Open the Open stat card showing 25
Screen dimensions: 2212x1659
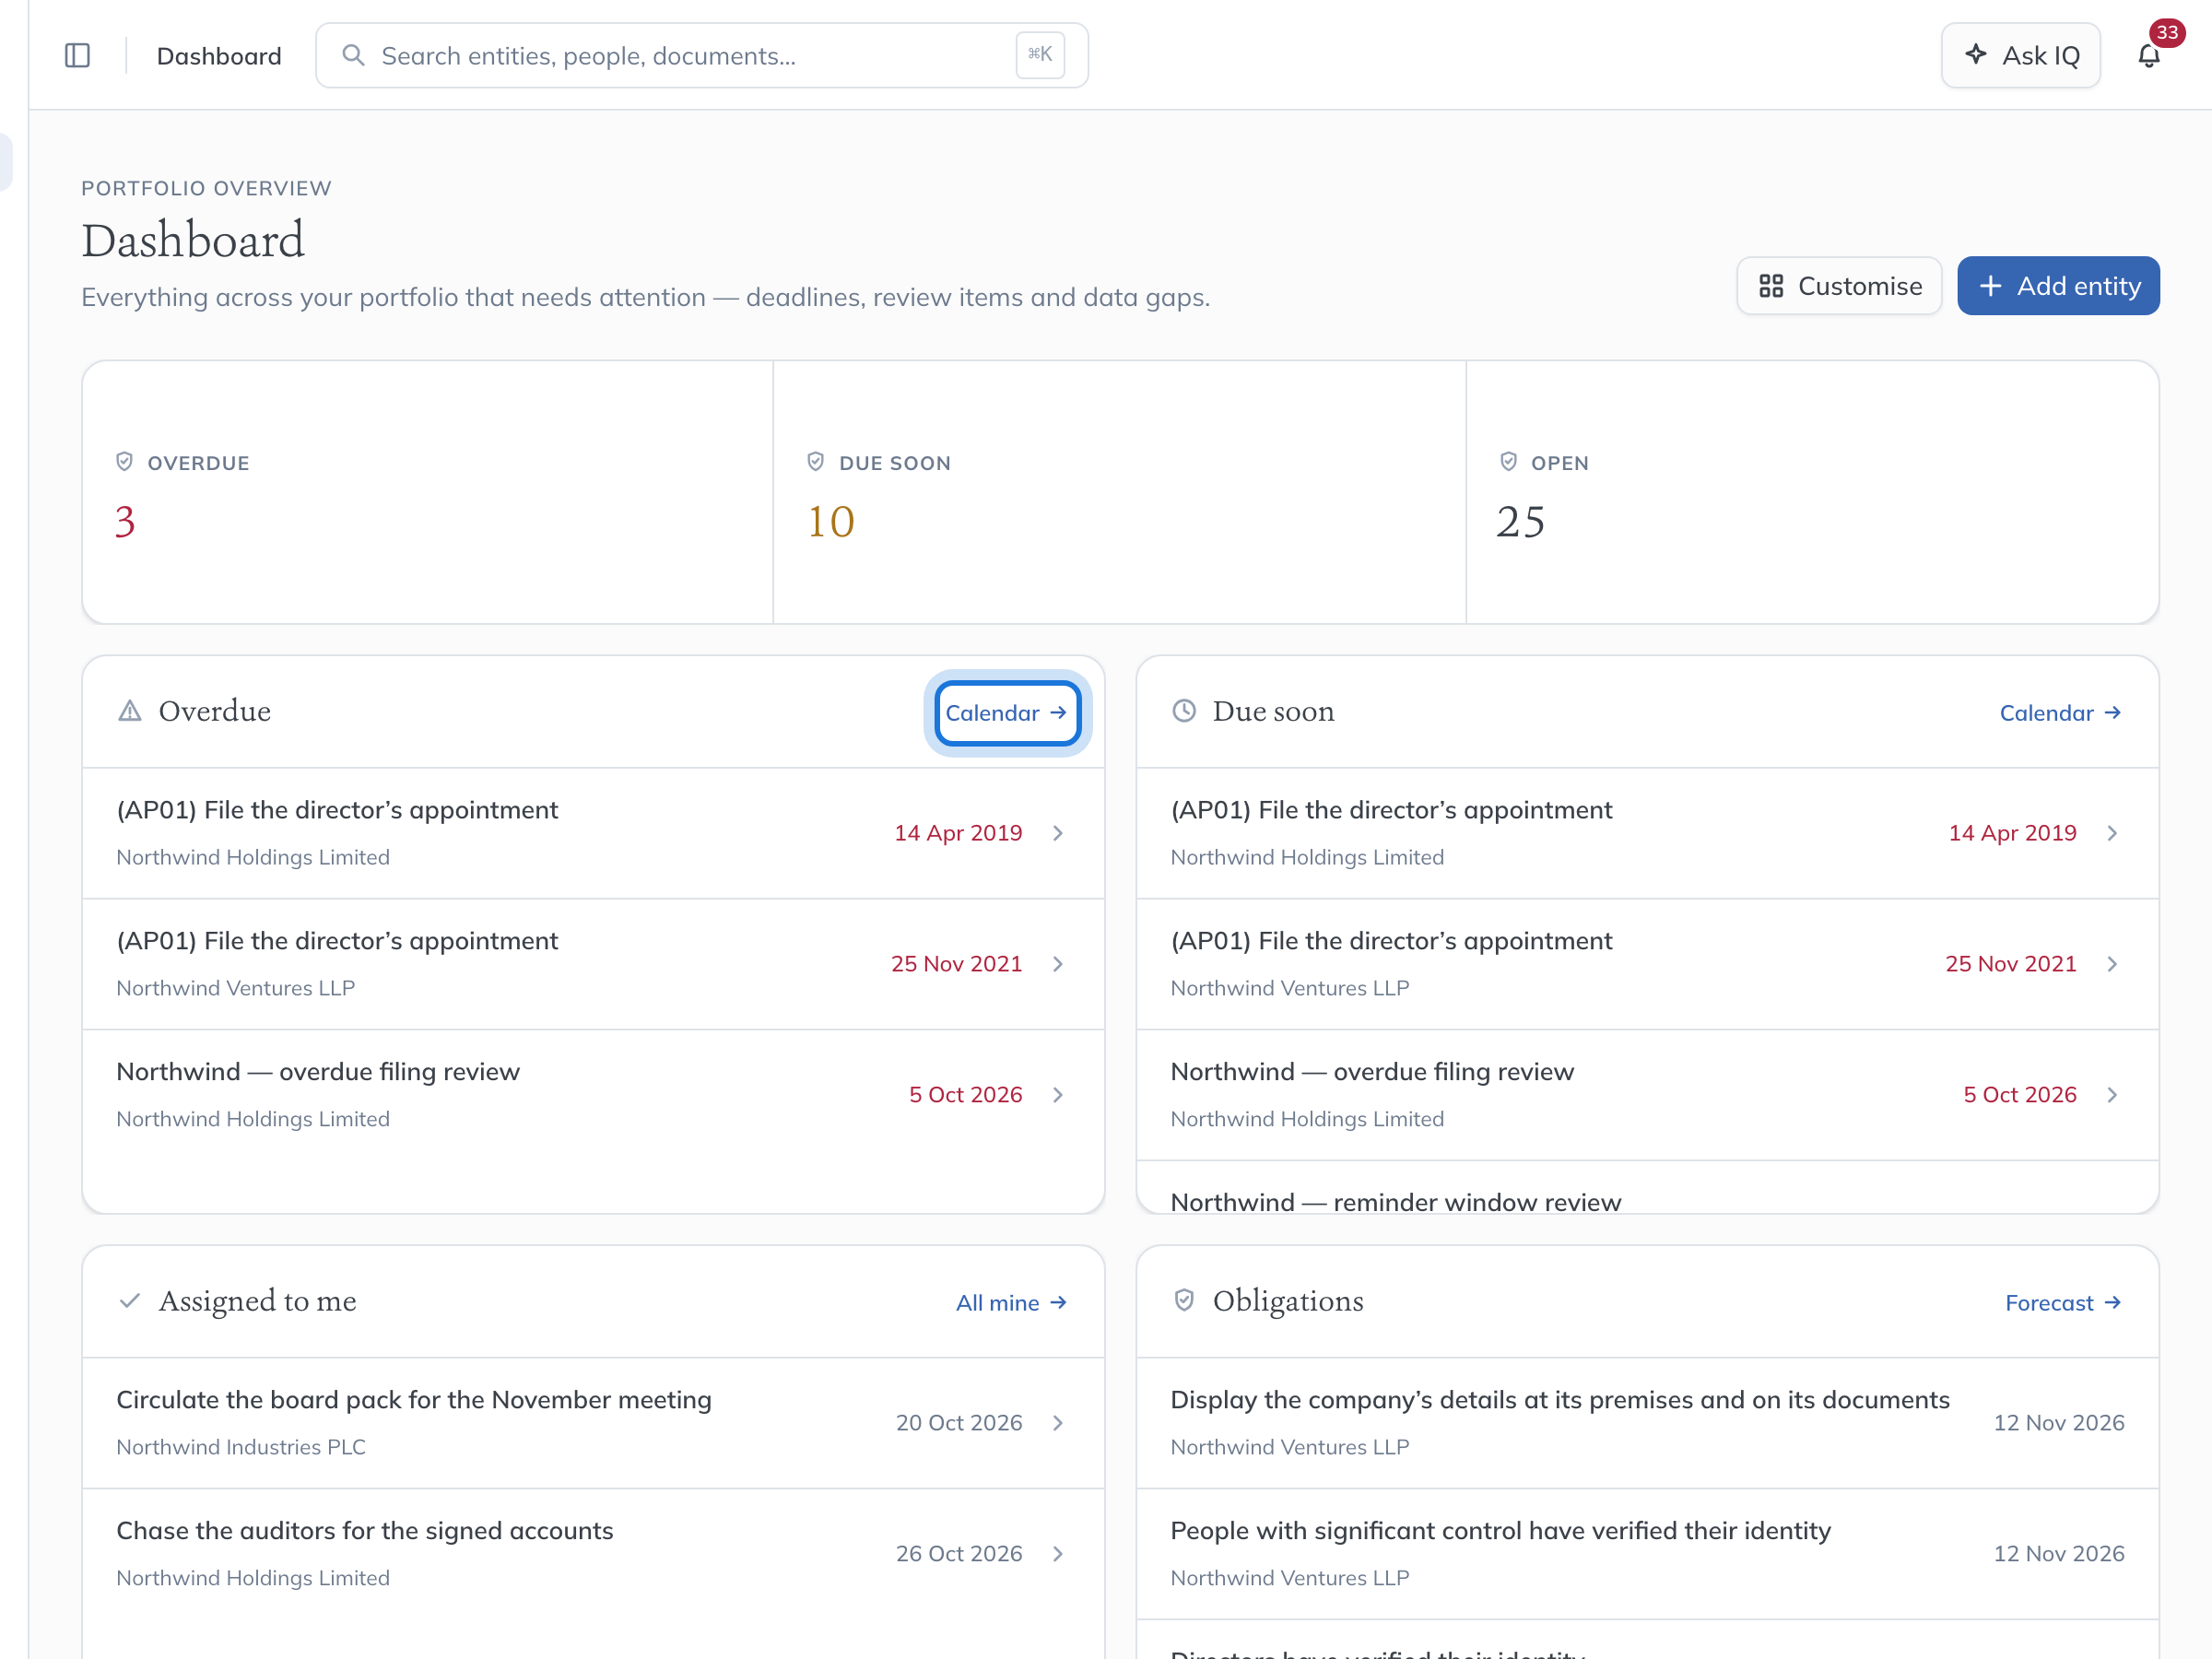click(x=1812, y=492)
